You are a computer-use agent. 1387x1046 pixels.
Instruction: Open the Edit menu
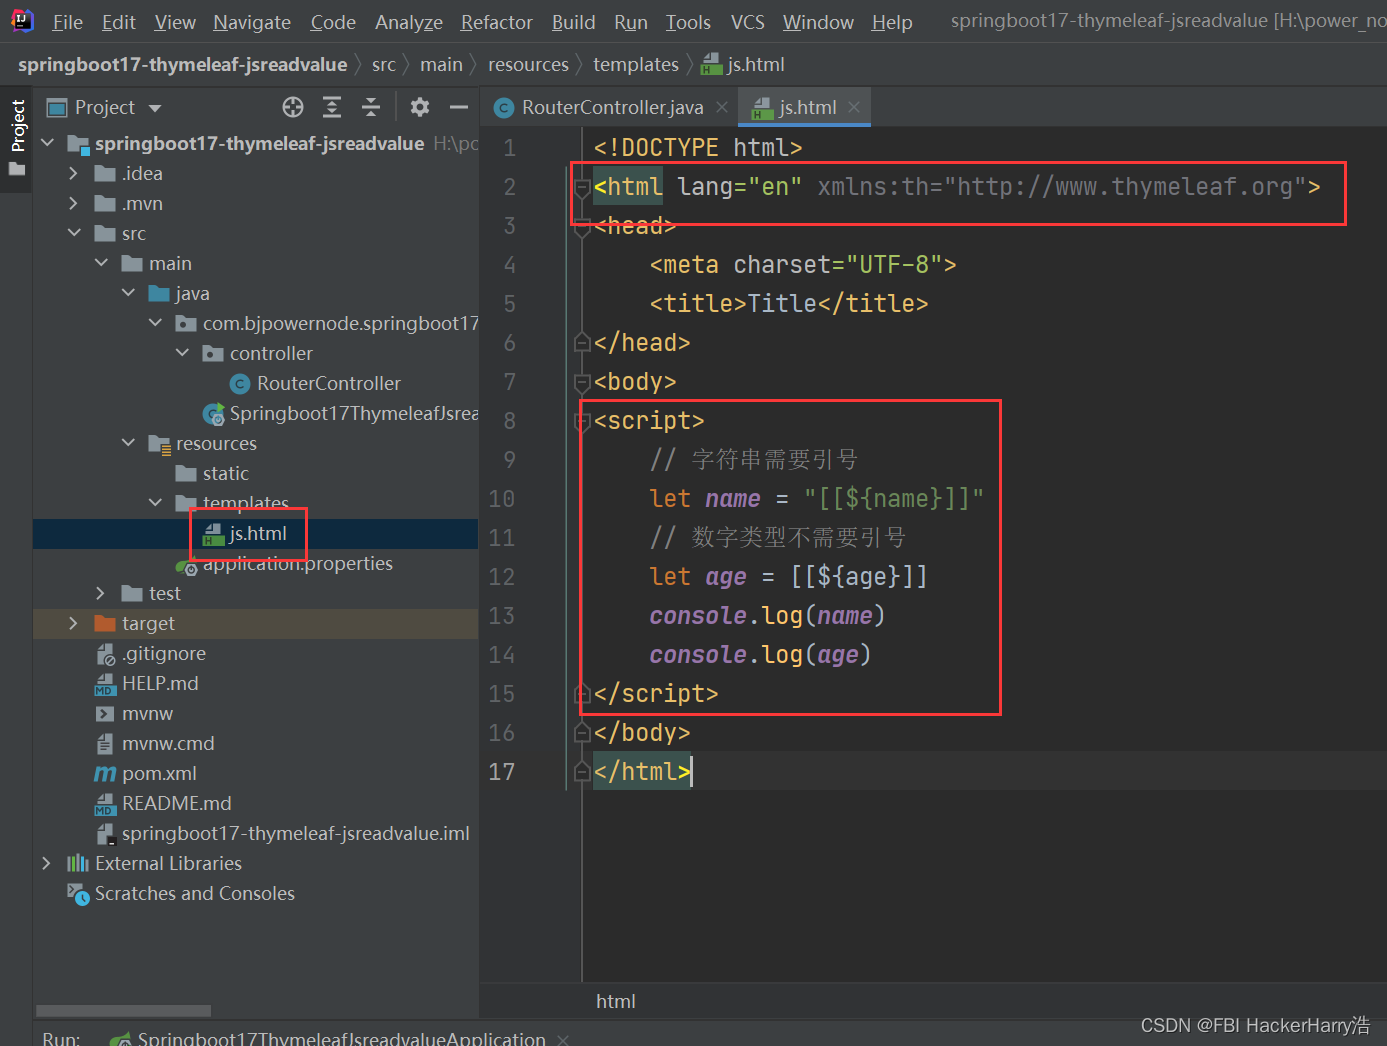point(118,22)
